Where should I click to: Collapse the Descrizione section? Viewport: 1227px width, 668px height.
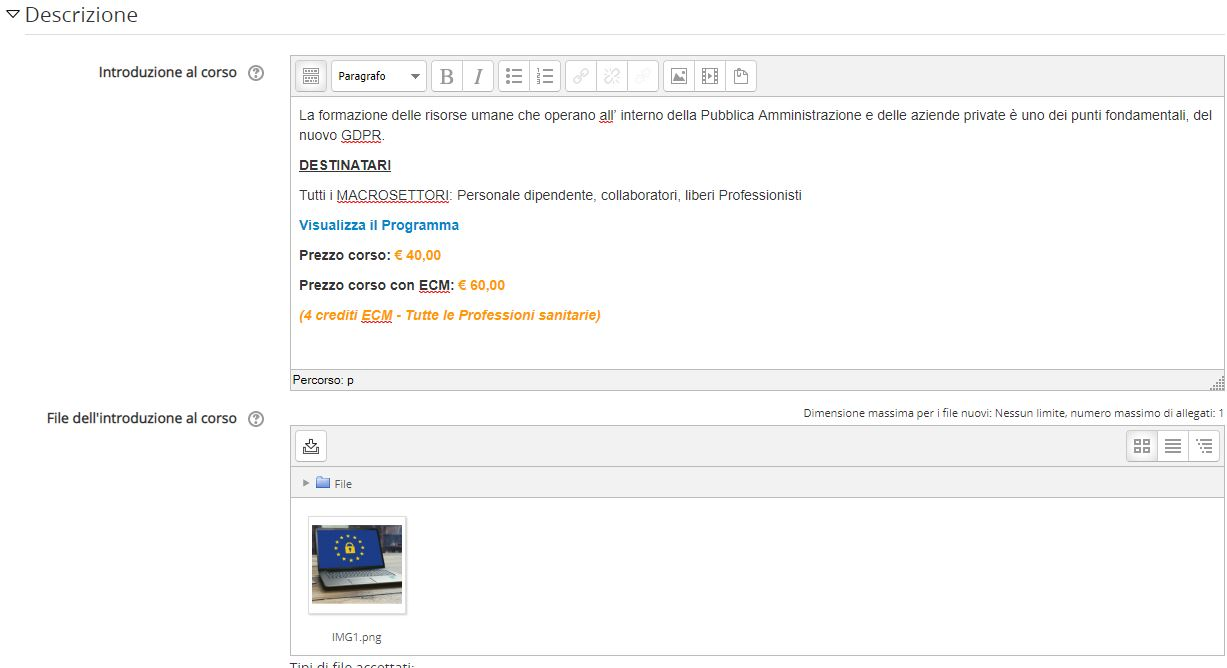(13, 15)
